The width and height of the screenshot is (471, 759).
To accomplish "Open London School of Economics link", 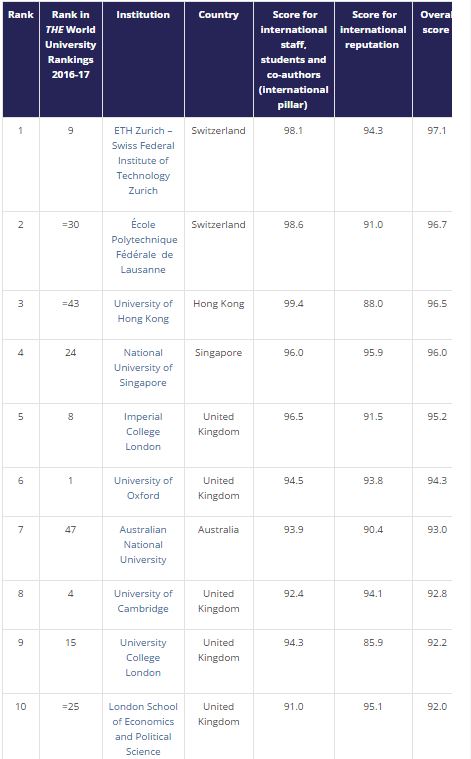I will point(143,729).
